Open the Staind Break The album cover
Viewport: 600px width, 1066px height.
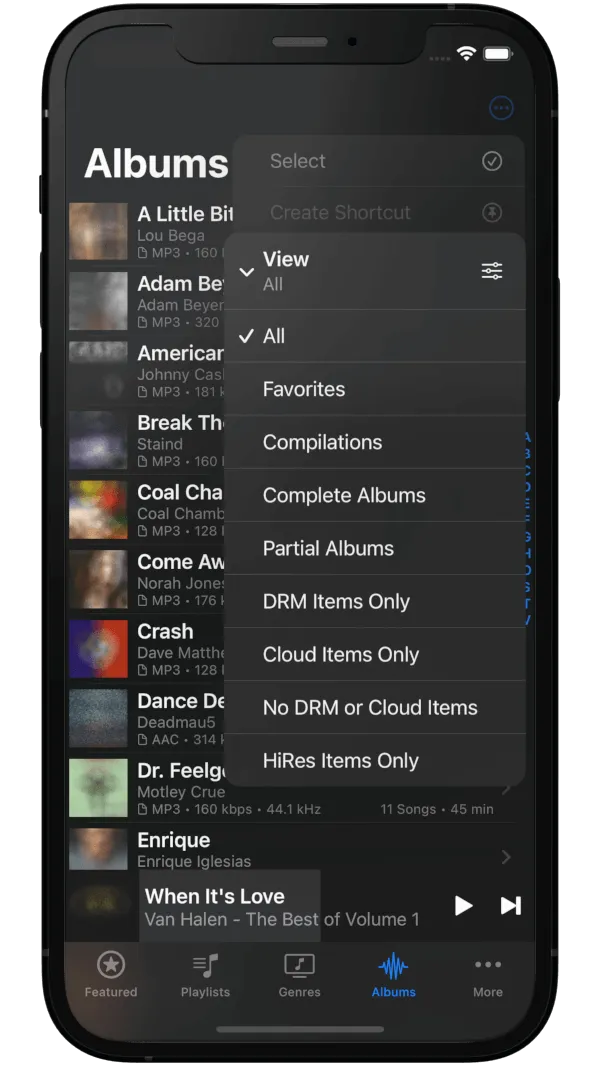pyautogui.click(x=99, y=440)
